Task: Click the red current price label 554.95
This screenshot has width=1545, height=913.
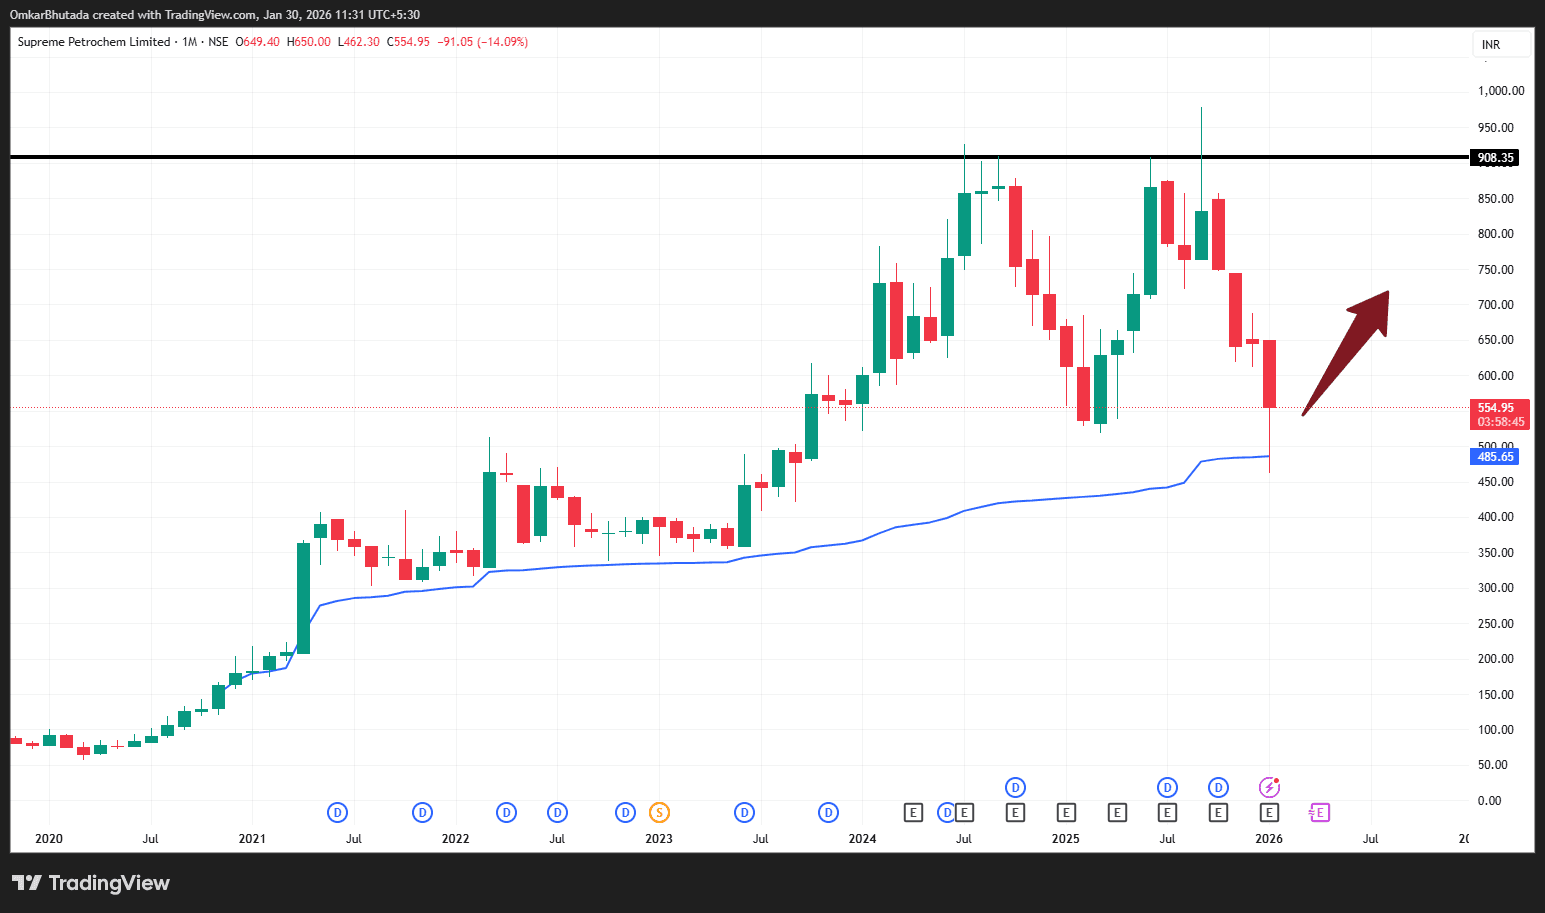Action: click(x=1496, y=408)
